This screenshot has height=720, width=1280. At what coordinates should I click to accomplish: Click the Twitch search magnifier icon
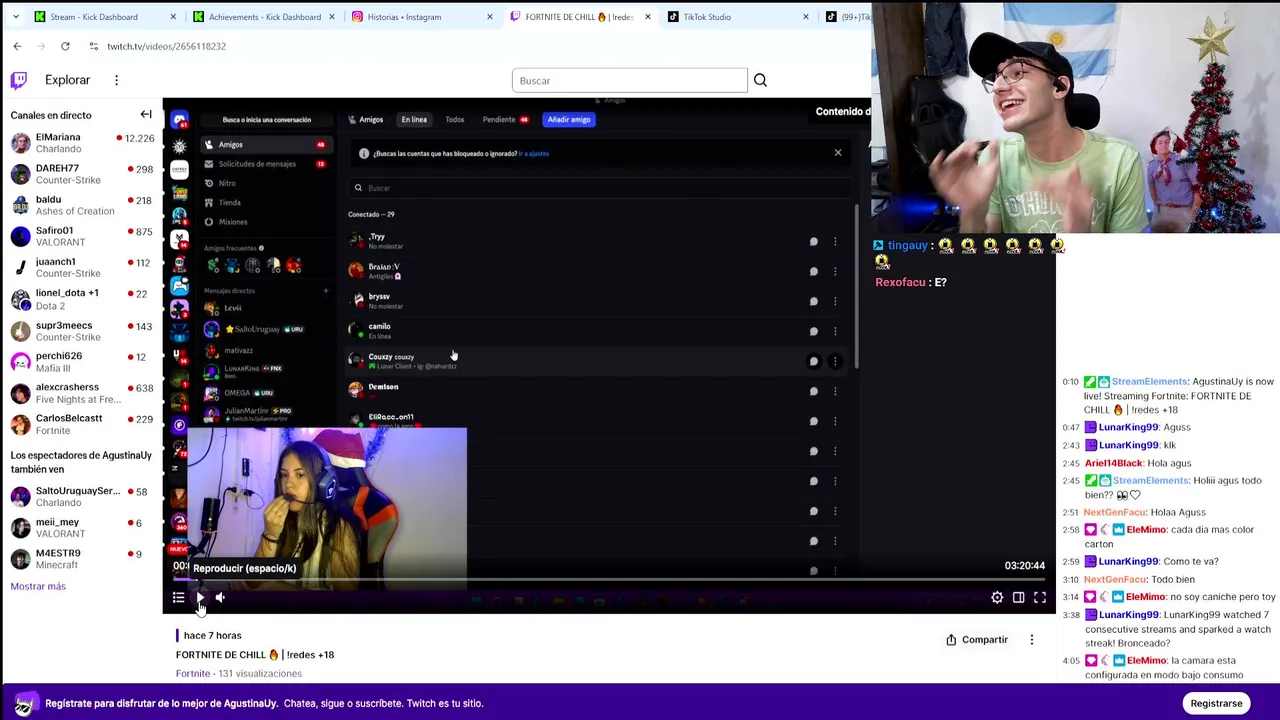click(x=760, y=80)
